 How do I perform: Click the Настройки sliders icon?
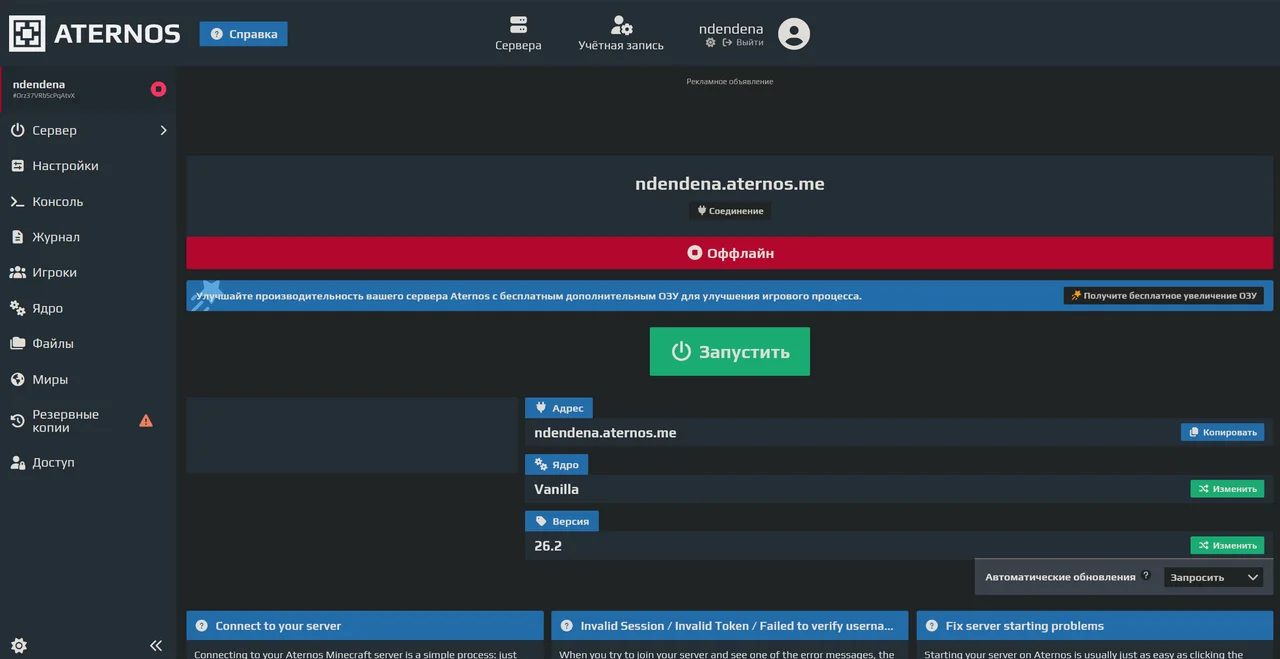[x=17, y=166]
